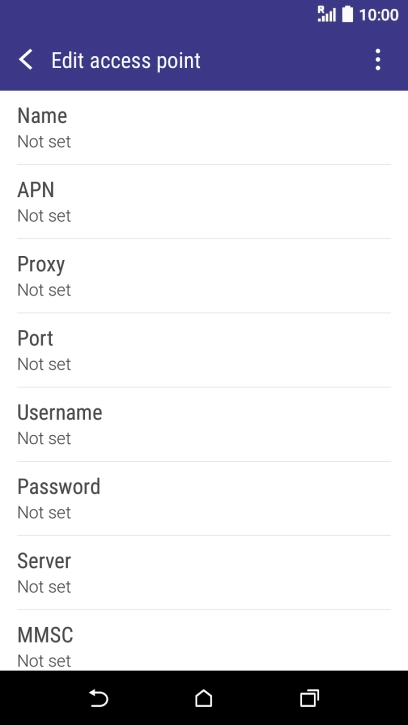Edit the Server setting

coord(204,572)
